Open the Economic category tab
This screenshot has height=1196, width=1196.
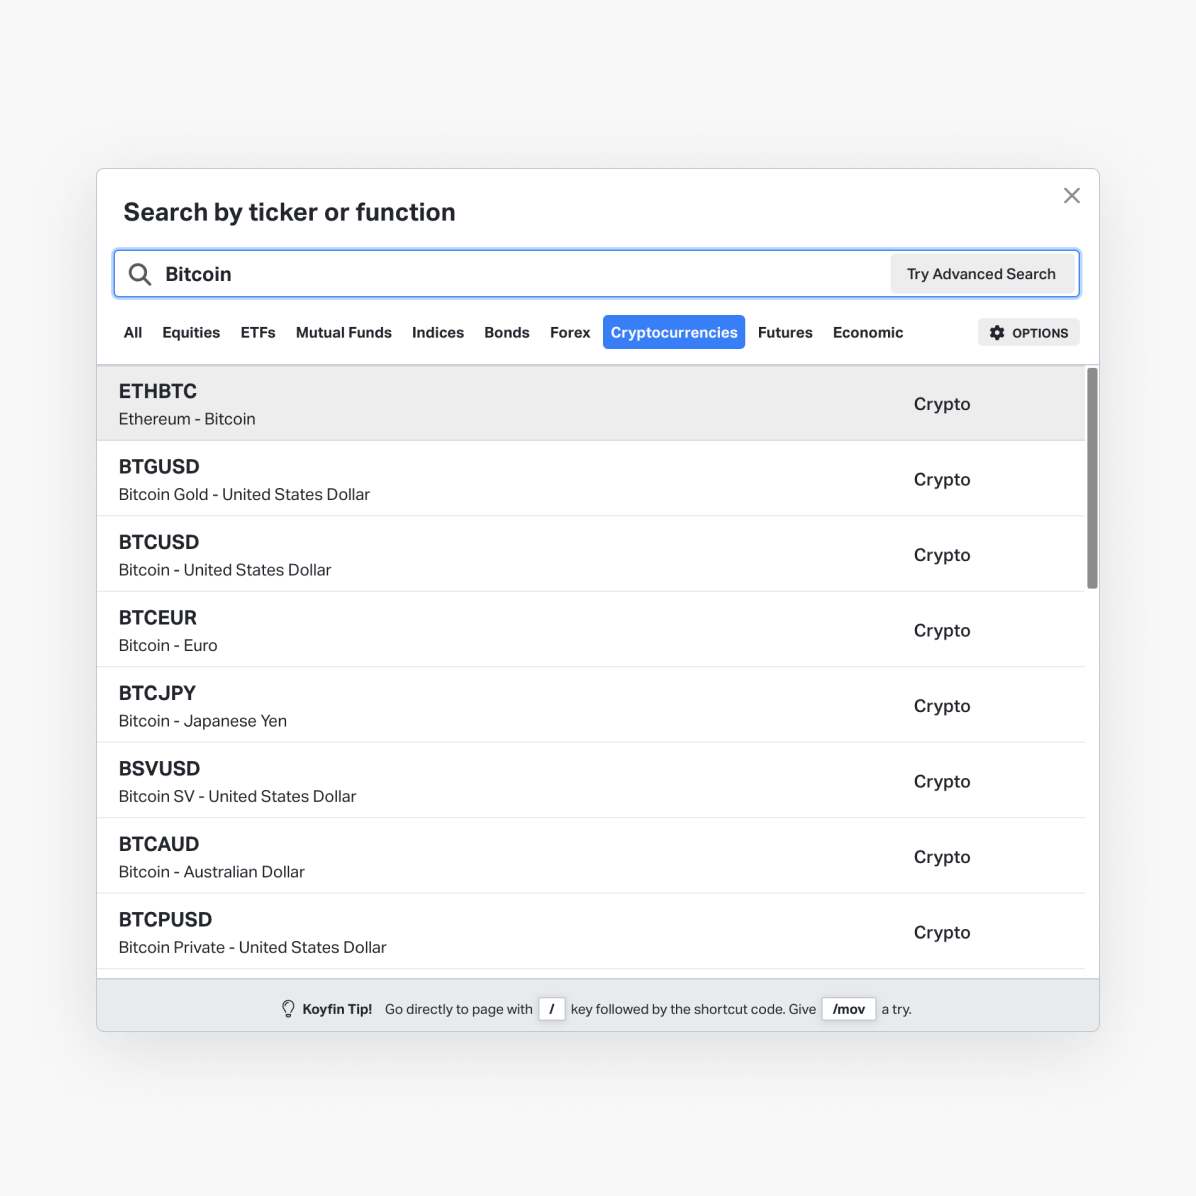pos(868,333)
